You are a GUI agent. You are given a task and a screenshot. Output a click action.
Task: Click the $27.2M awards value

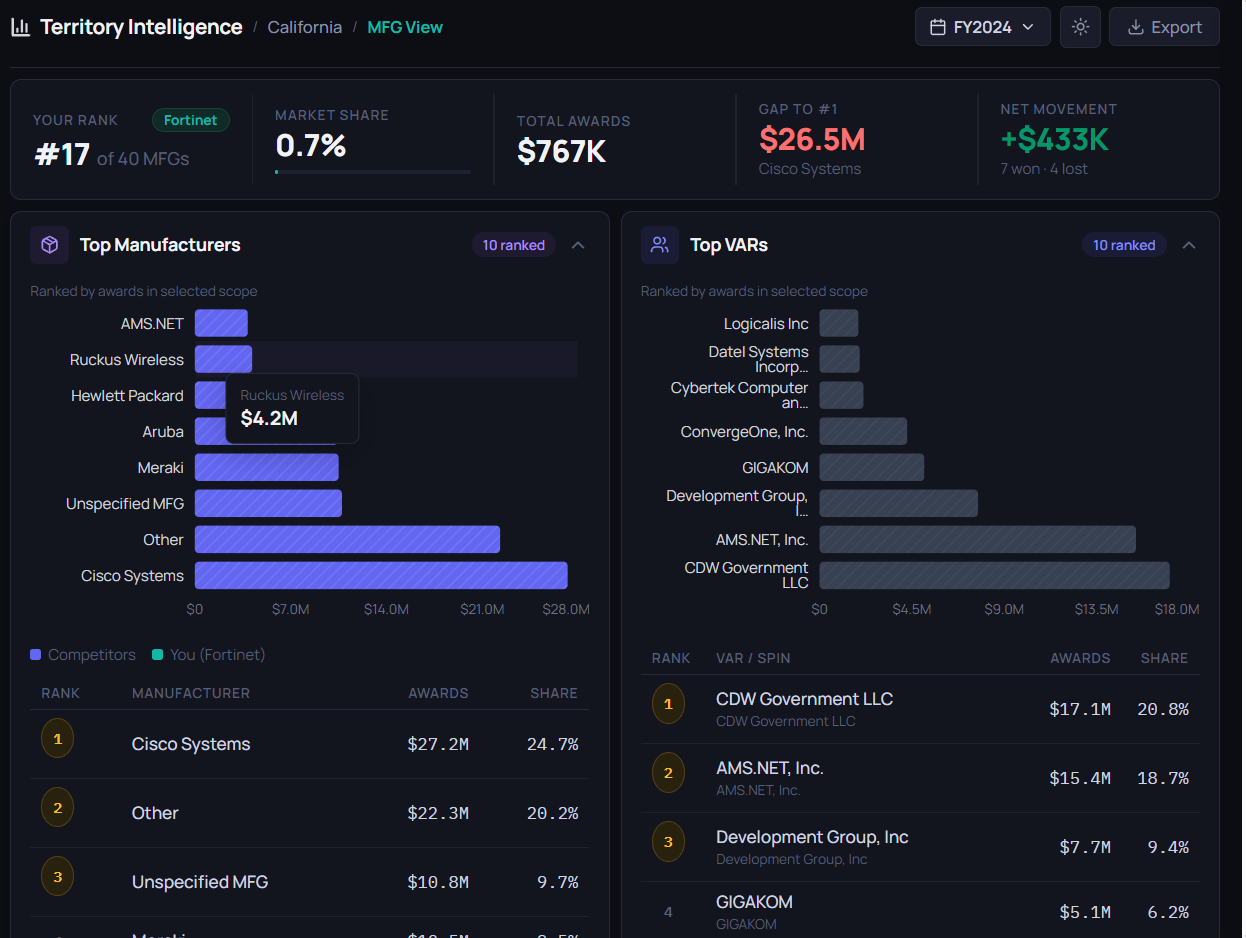438,744
